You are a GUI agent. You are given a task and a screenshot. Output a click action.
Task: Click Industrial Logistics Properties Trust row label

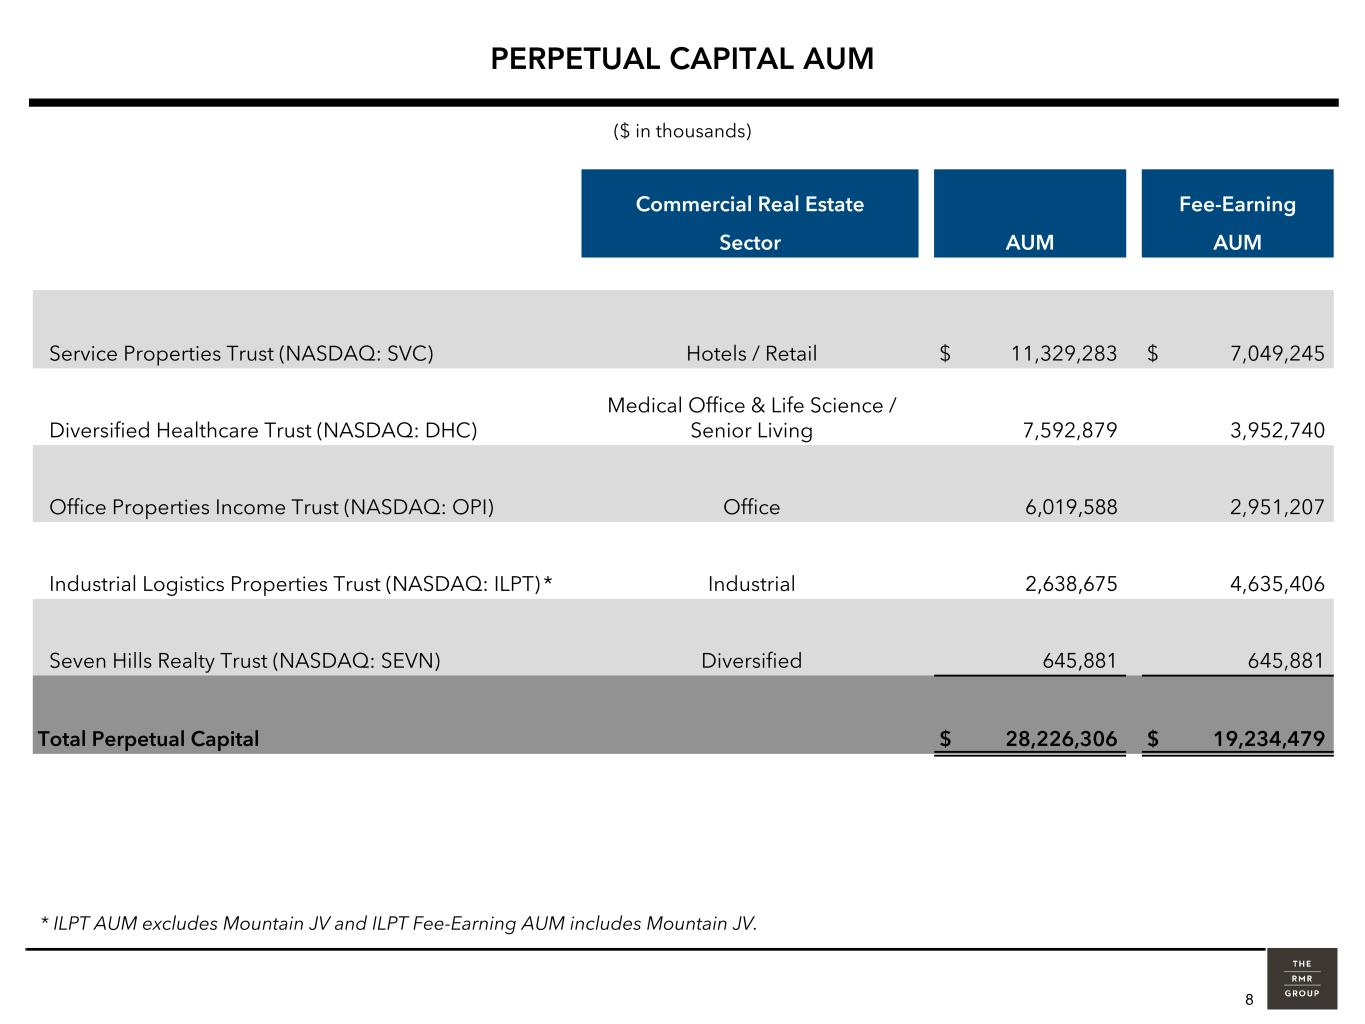(300, 584)
